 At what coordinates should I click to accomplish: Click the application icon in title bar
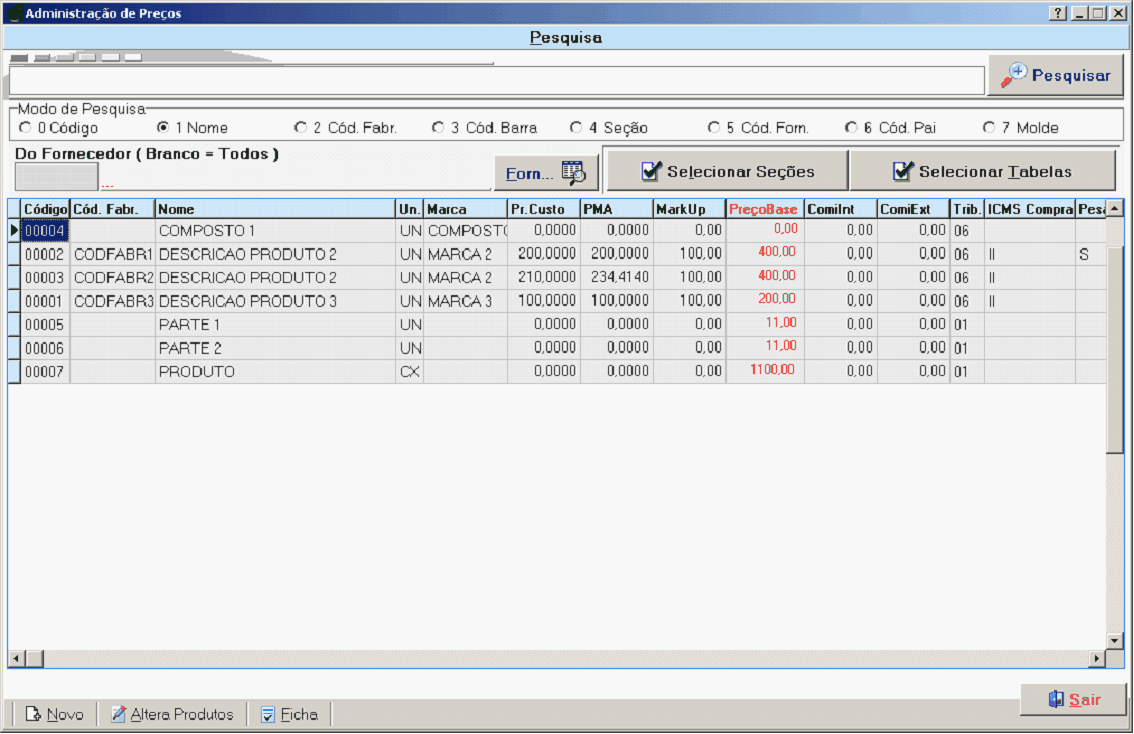point(13,13)
